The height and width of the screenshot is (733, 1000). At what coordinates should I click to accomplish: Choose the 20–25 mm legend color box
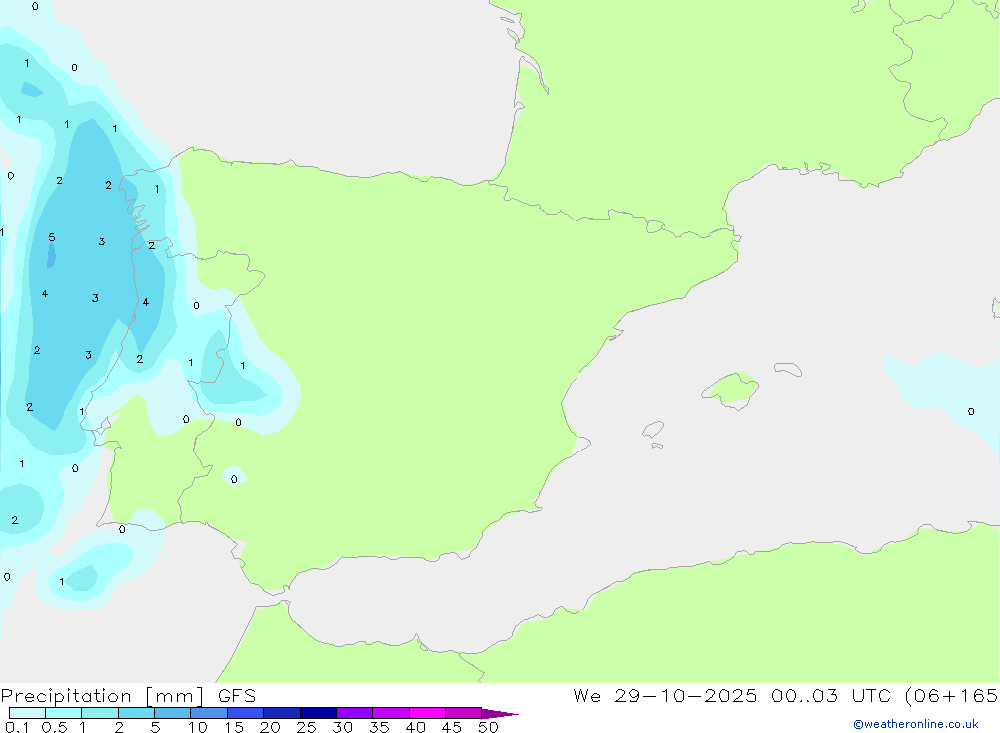click(x=282, y=713)
